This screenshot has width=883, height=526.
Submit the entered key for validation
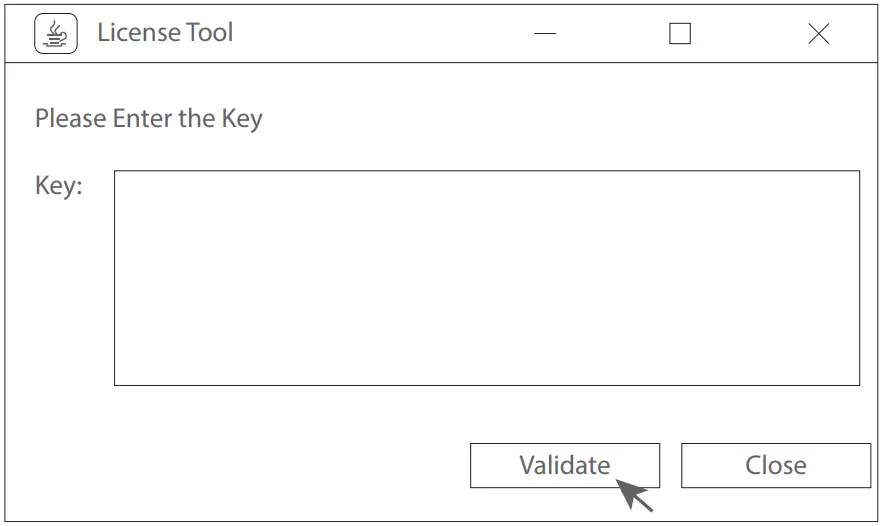564,465
